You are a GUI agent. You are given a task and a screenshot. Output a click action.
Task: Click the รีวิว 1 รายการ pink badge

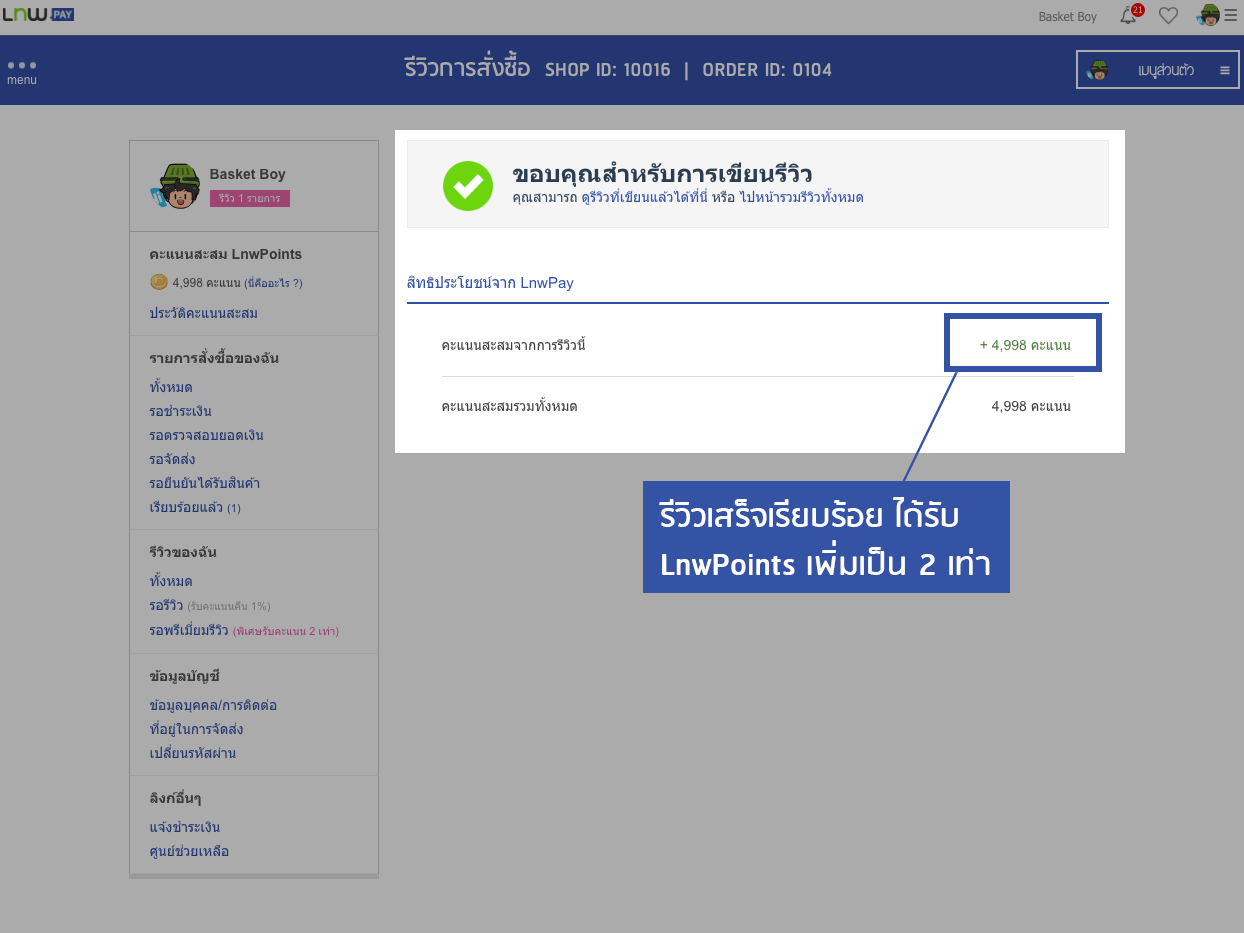[x=249, y=199]
